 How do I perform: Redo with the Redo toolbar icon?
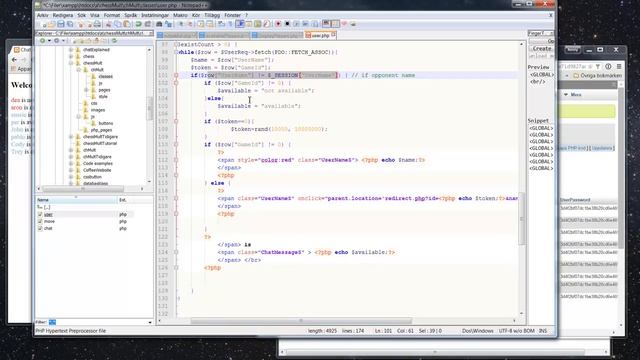click(x=147, y=24)
